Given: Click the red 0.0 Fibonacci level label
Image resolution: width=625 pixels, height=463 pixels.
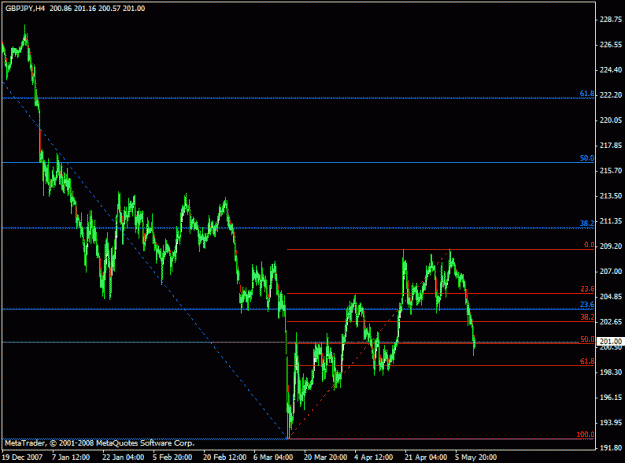Looking at the screenshot, I should click(589, 245).
